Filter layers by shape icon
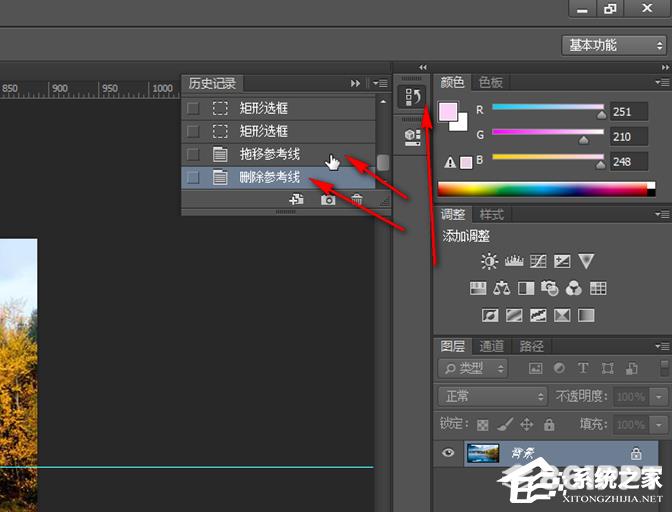The image size is (672, 512). click(x=607, y=368)
